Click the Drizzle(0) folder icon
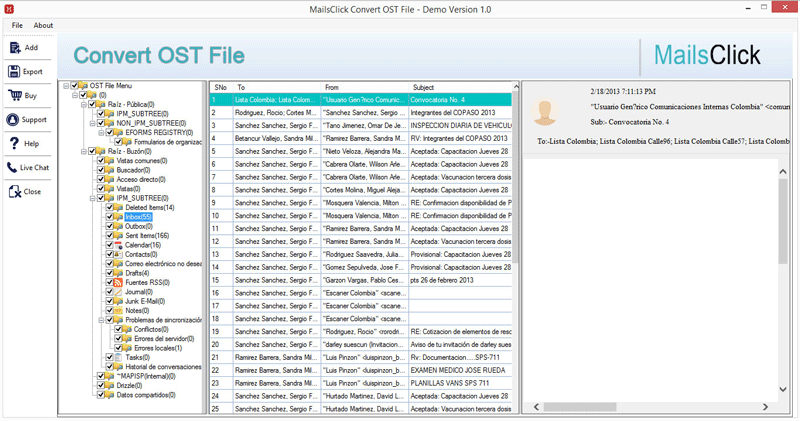 pyautogui.click(x=110, y=385)
